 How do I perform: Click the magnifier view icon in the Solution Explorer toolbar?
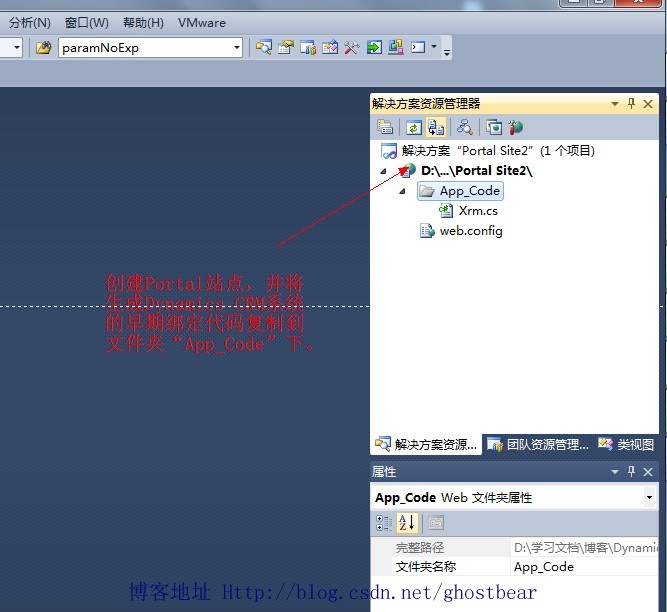[x=465, y=127]
